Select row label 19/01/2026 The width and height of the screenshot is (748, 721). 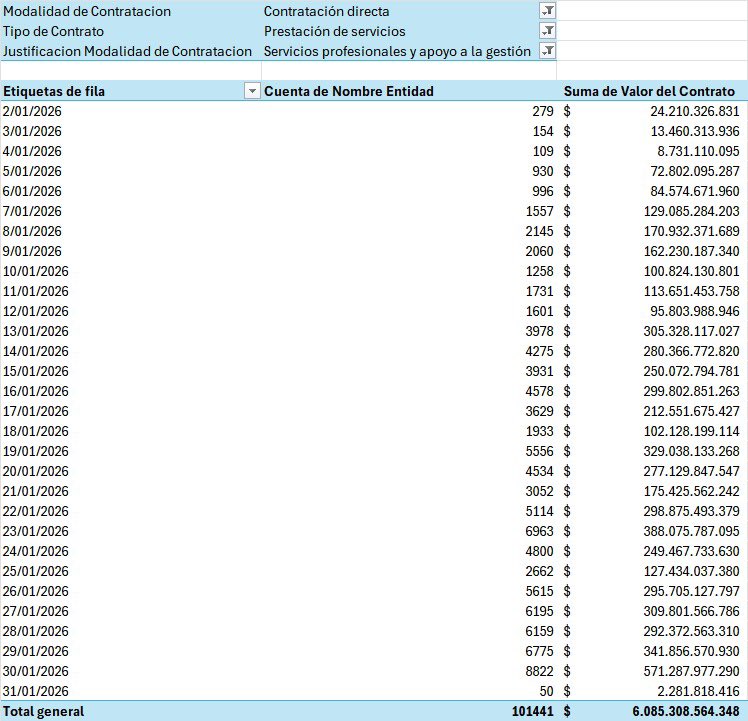[36, 451]
